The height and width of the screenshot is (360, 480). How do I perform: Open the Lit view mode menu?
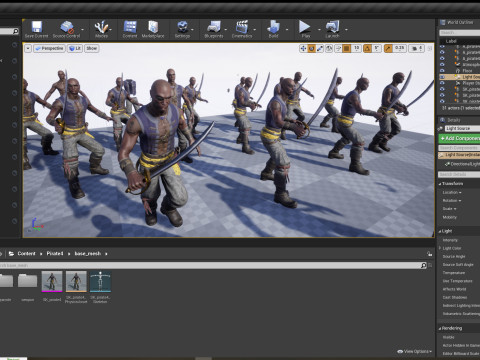pos(75,49)
